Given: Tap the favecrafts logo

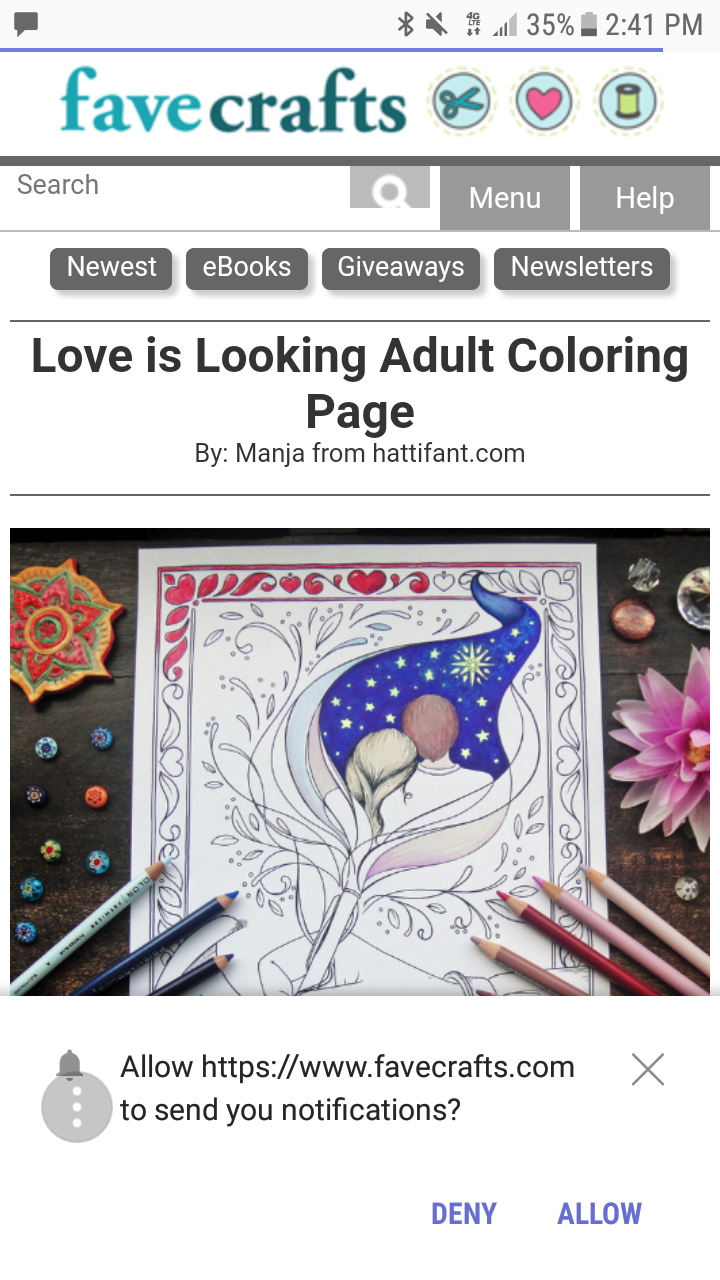Looking at the screenshot, I should (233, 102).
